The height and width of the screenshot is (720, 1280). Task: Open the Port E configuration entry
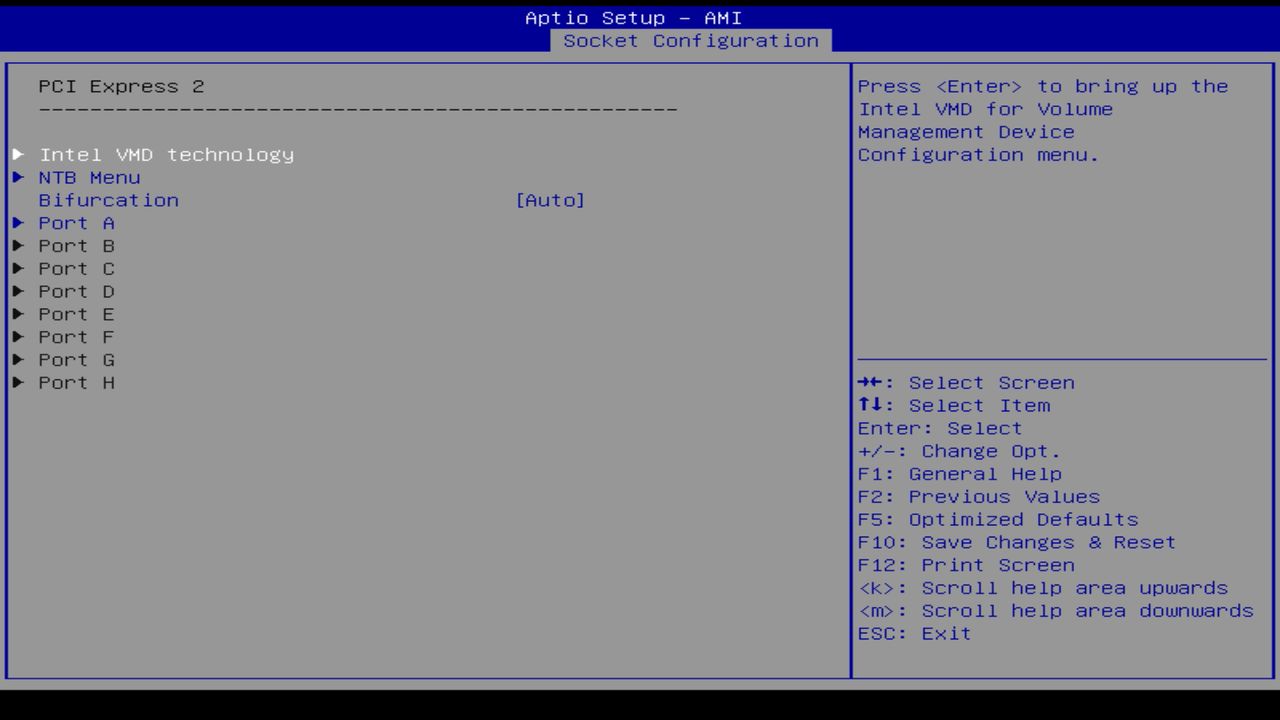pos(75,314)
